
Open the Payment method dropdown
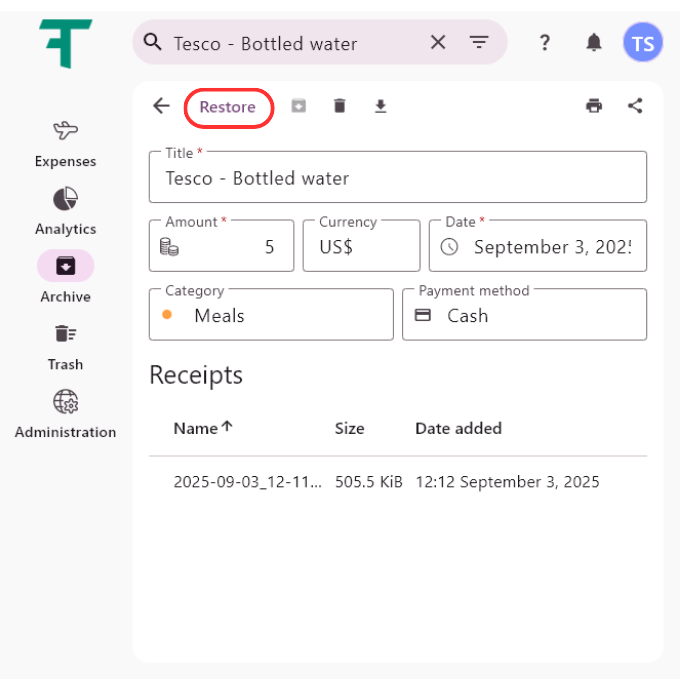[524, 315]
